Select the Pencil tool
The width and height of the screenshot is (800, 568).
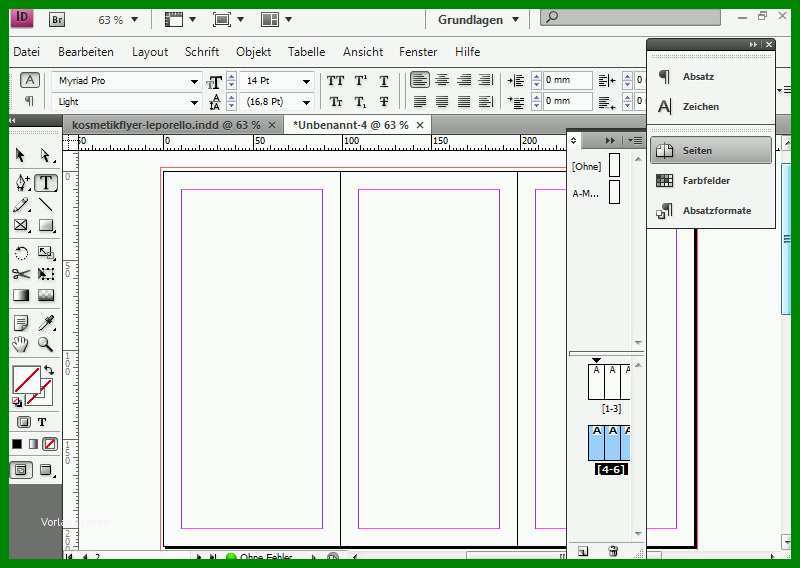pyautogui.click(x=21, y=205)
